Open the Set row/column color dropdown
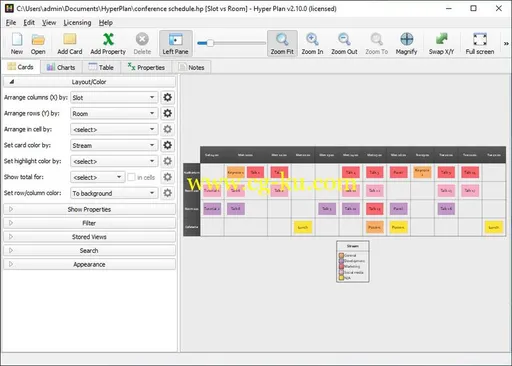 pos(114,193)
